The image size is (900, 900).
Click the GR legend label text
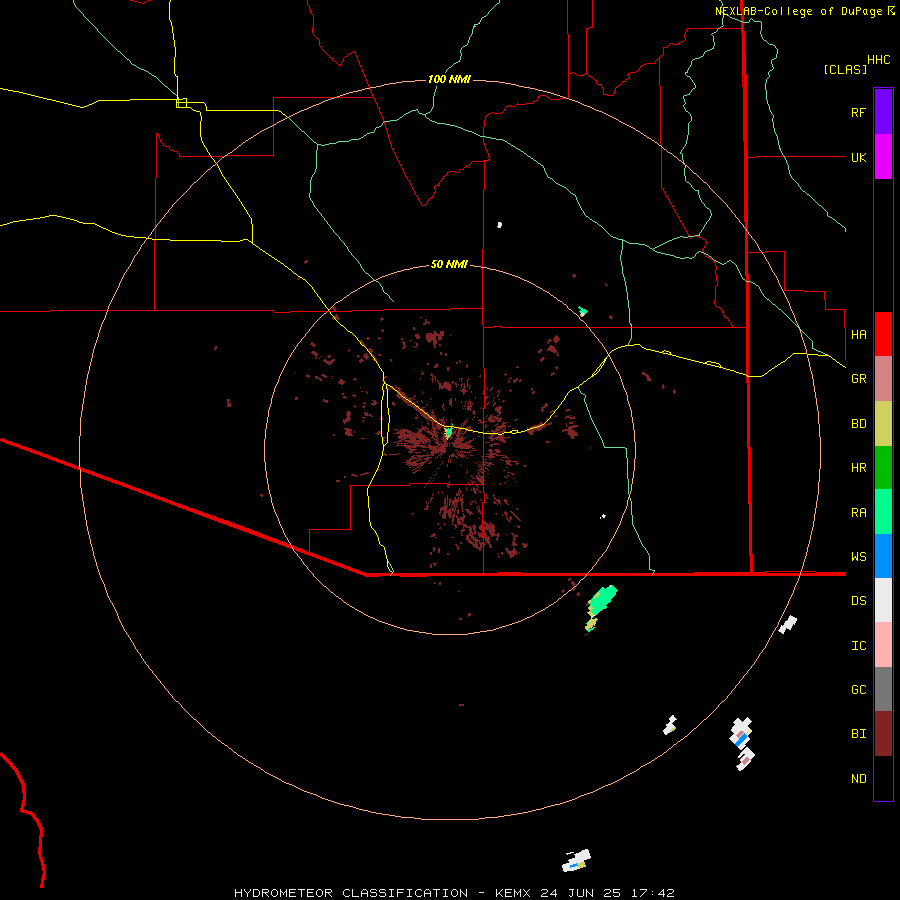pyautogui.click(x=859, y=378)
